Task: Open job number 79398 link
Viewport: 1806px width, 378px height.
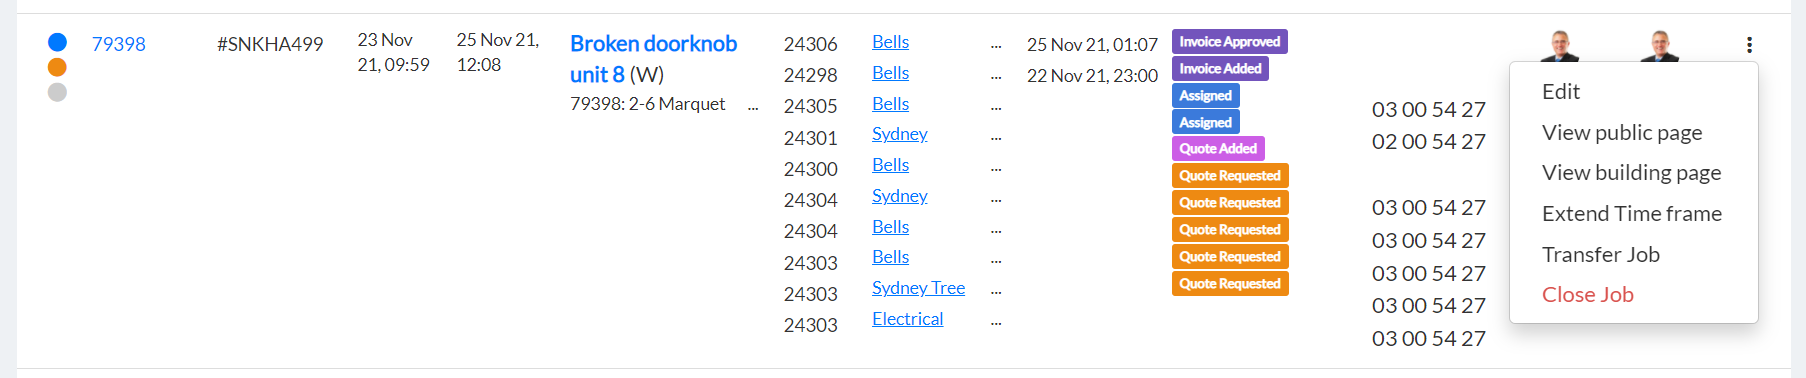Action: point(119,44)
